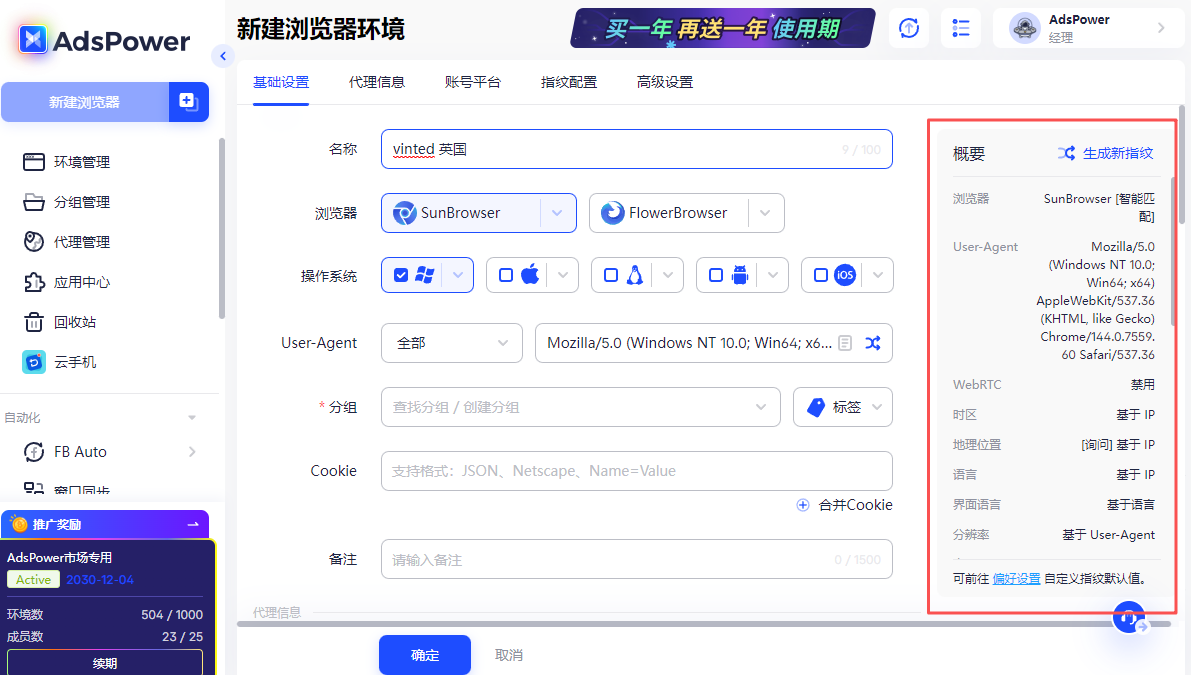The width and height of the screenshot is (1191, 675).
Task: Open 偏好设置 via the link
Action: pos(1016,578)
